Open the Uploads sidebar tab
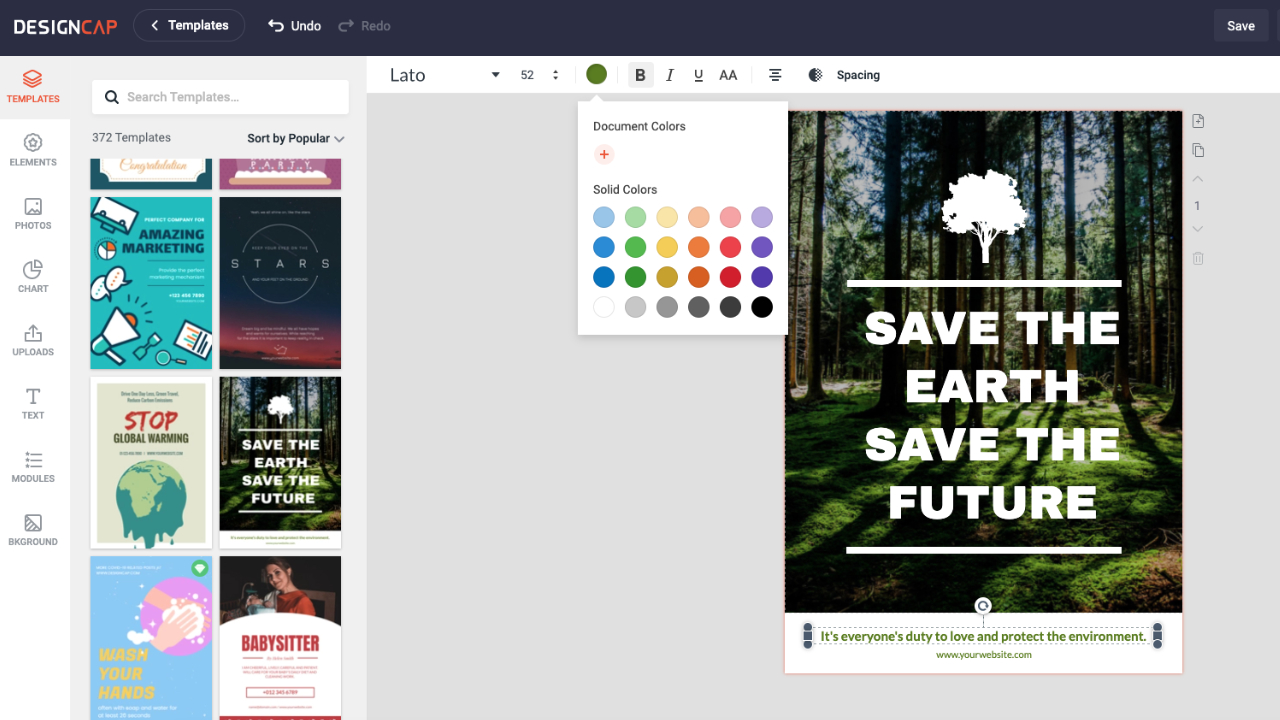Image resolution: width=1280 pixels, height=720 pixels. click(33, 340)
